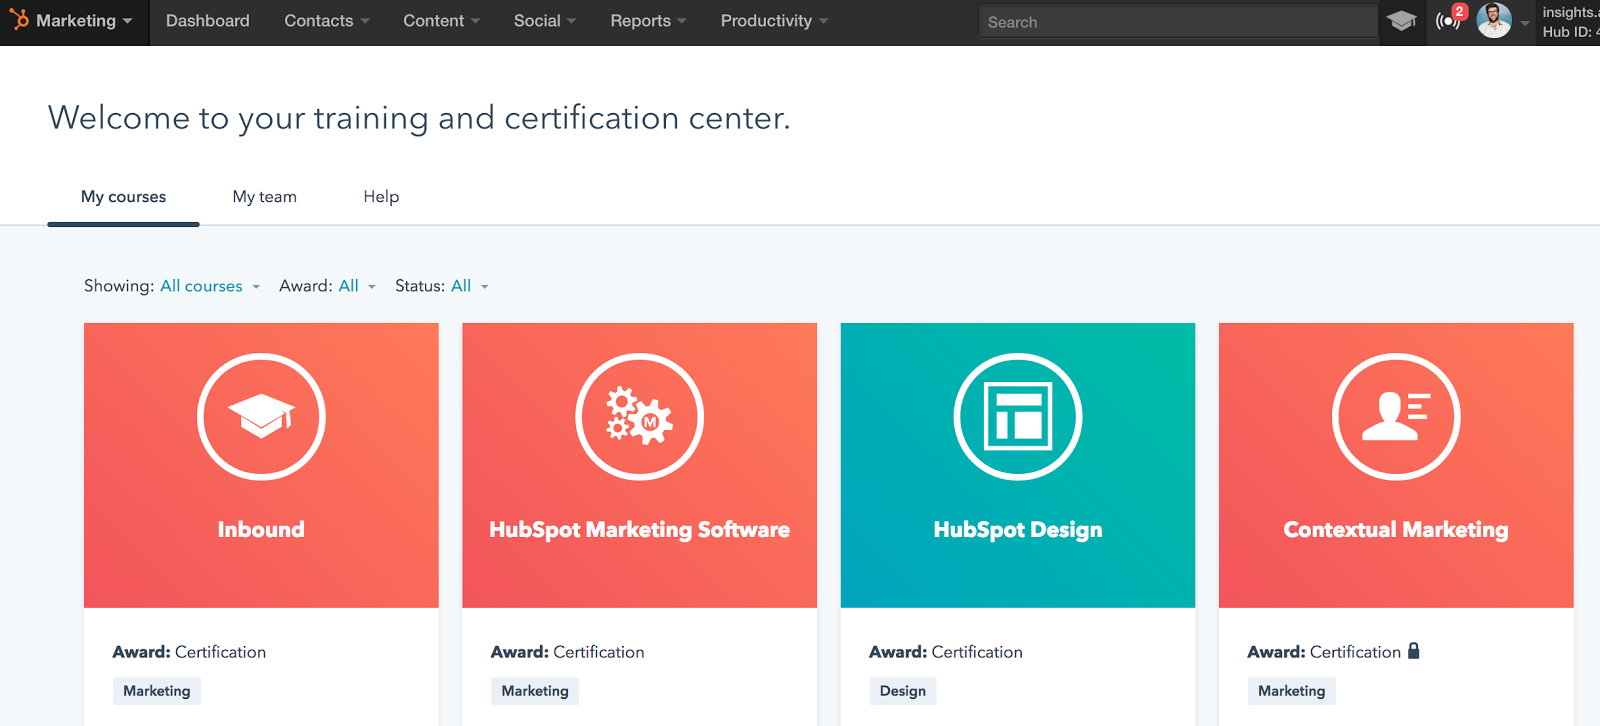Open the Inbound course title

click(261, 529)
